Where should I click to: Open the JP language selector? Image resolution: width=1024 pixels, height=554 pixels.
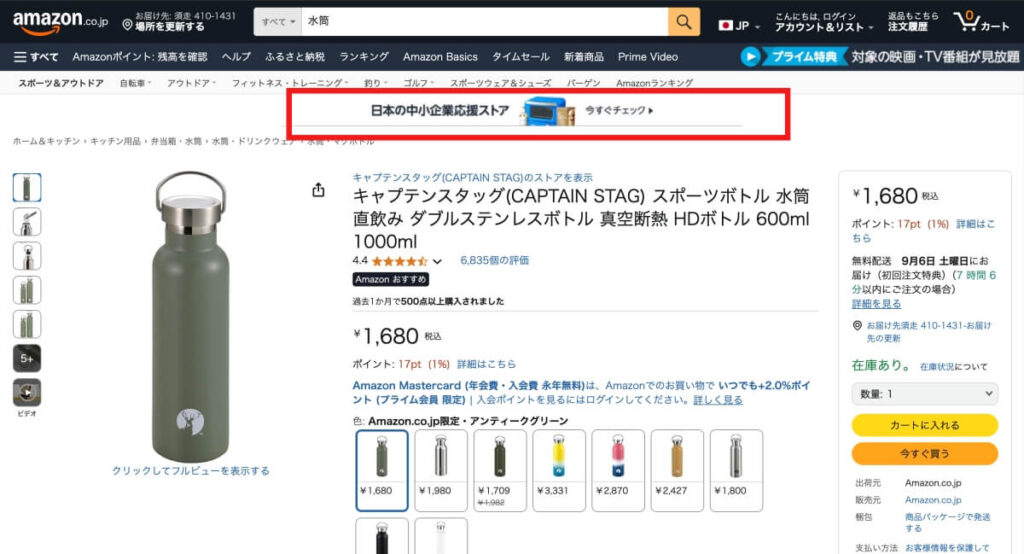(x=739, y=24)
